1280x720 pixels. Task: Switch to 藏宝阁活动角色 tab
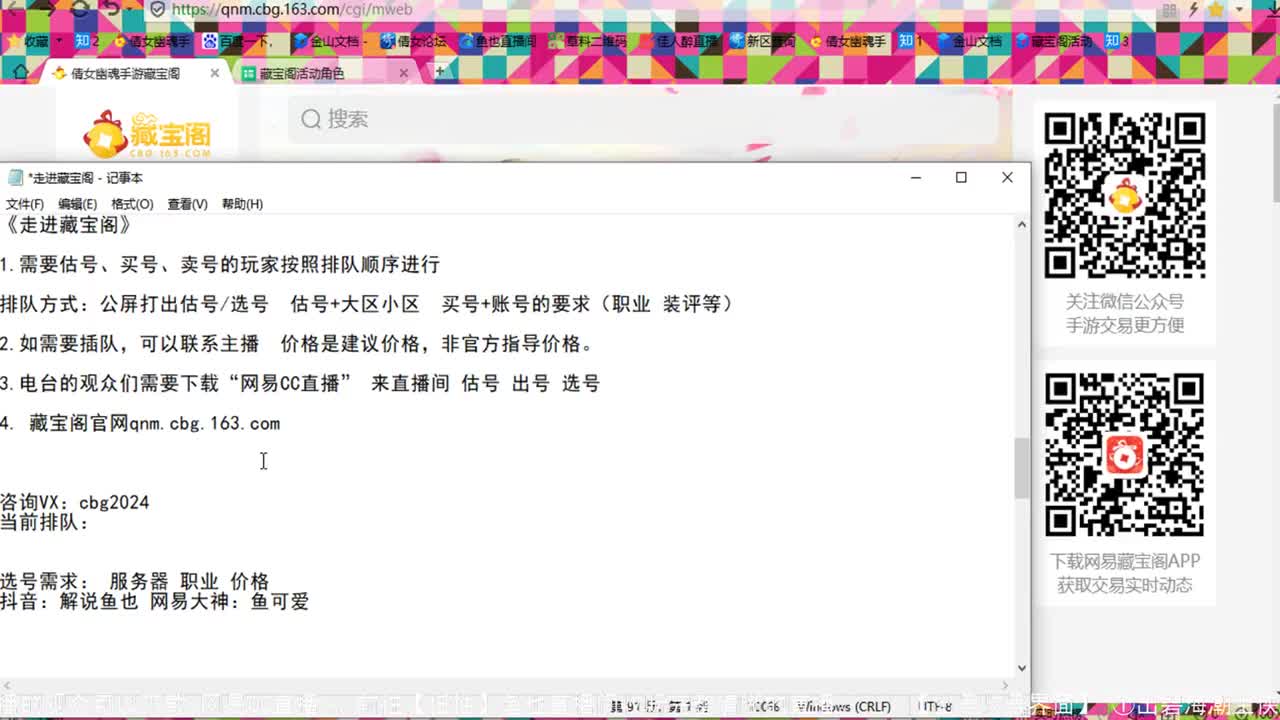click(301, 73)
